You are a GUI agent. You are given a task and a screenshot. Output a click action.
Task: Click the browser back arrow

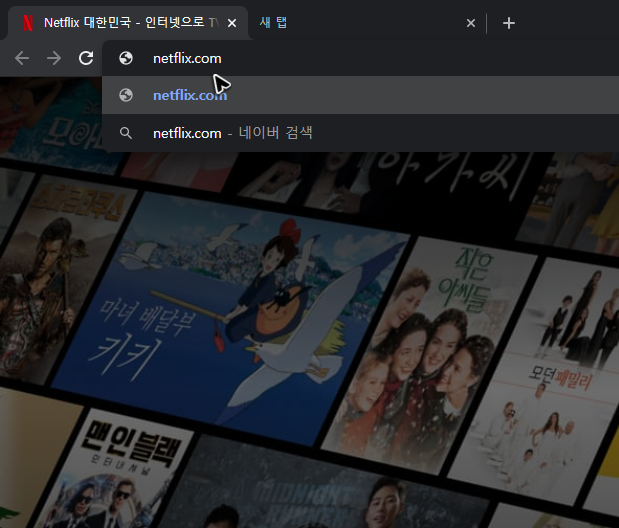coord(22,58)
